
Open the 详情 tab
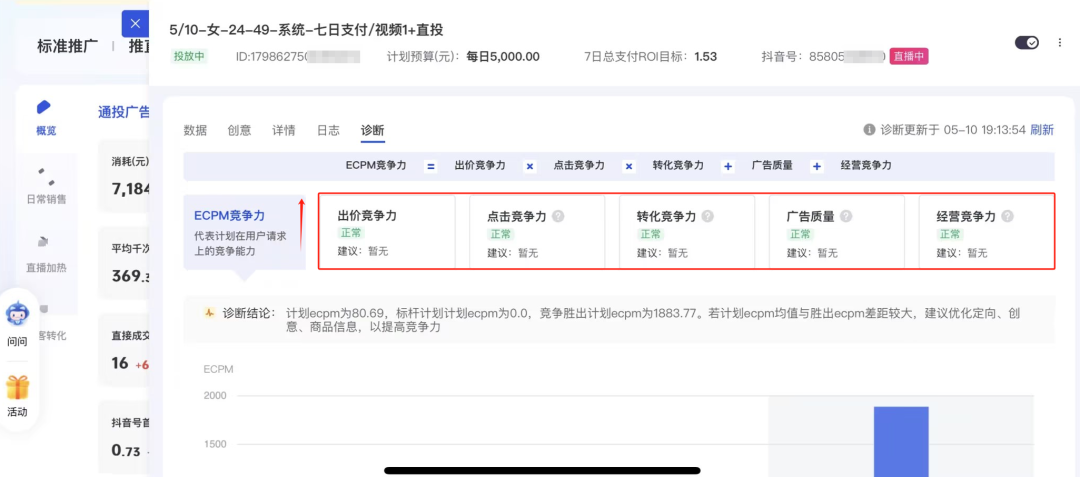coord(284,130)
